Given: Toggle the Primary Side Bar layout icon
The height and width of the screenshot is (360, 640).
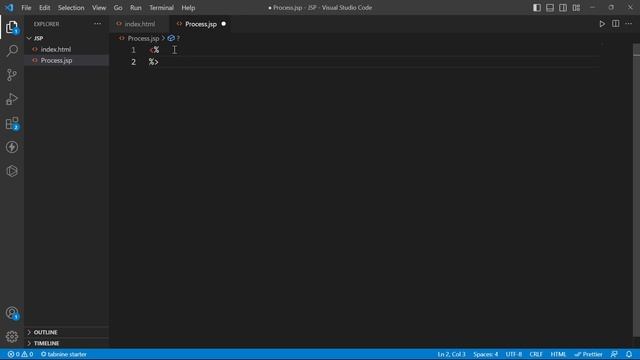Looking at the screenshot, I should coord(537,7).
